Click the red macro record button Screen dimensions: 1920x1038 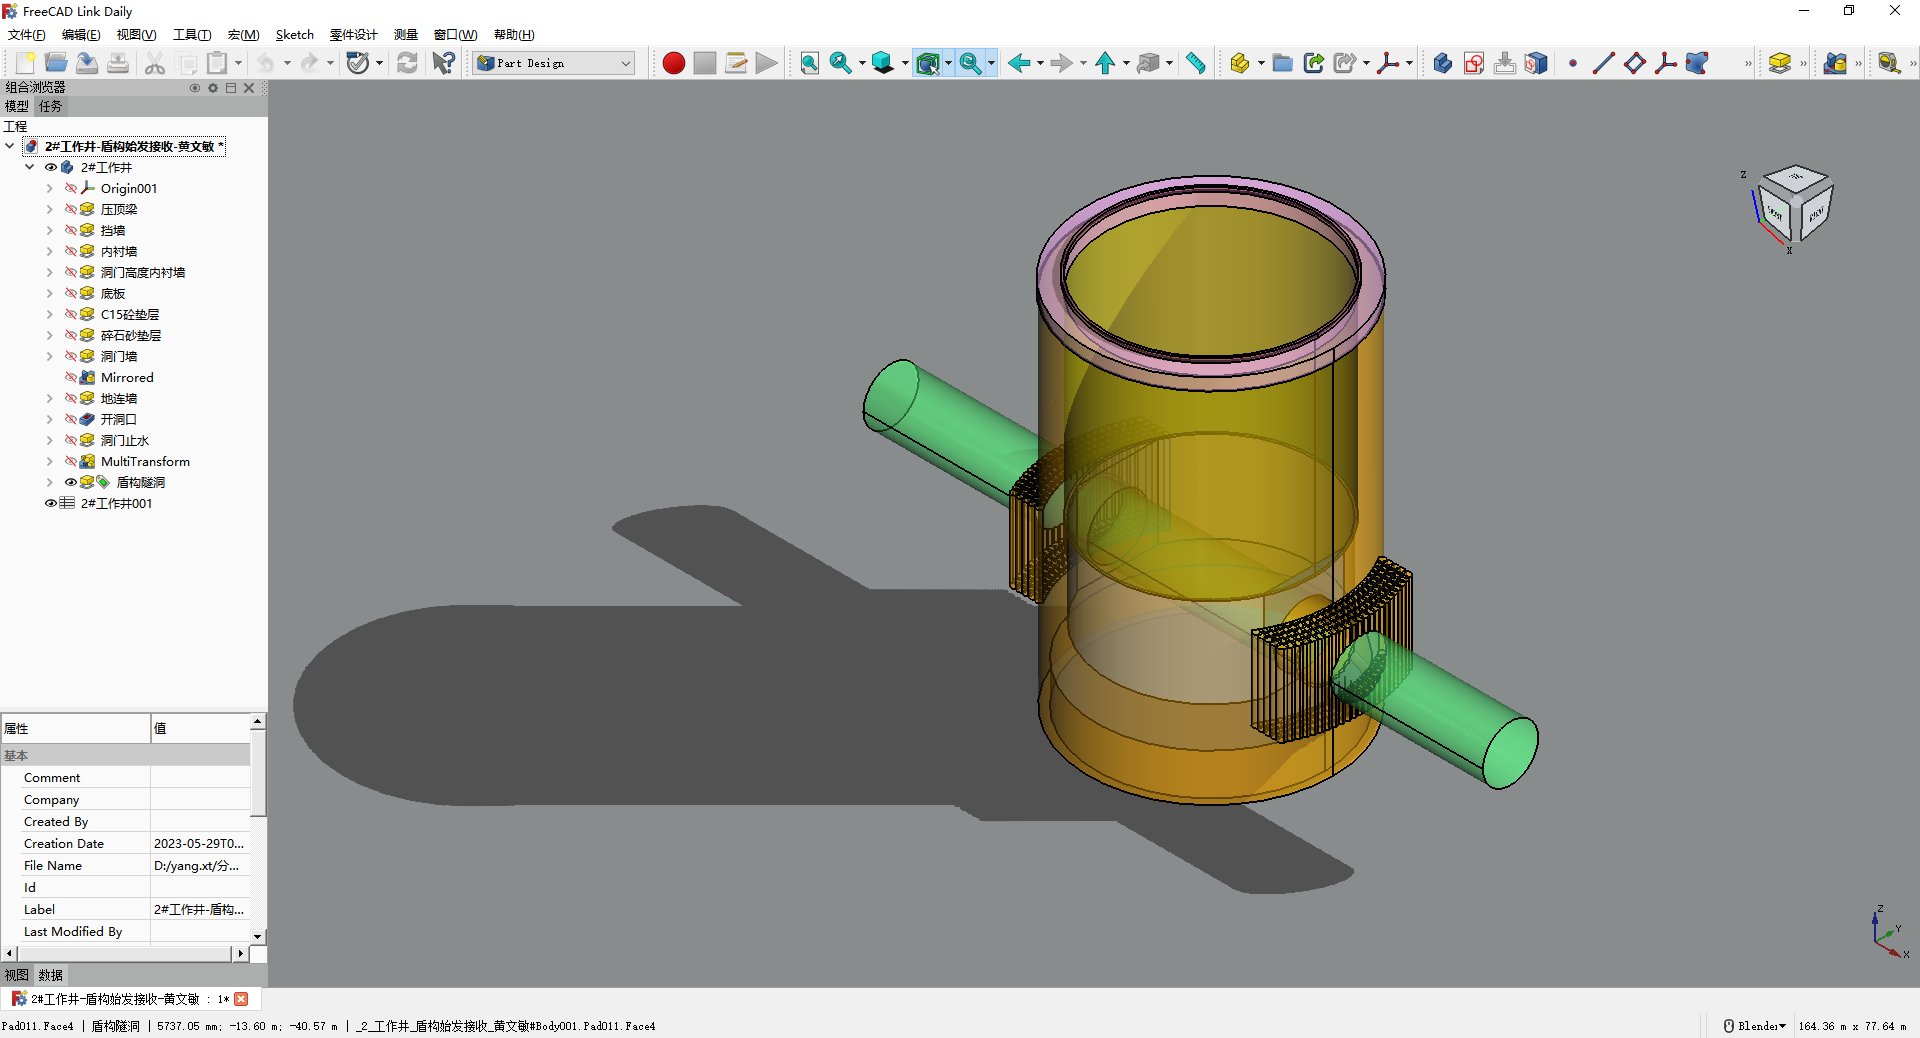pos(673,63)
